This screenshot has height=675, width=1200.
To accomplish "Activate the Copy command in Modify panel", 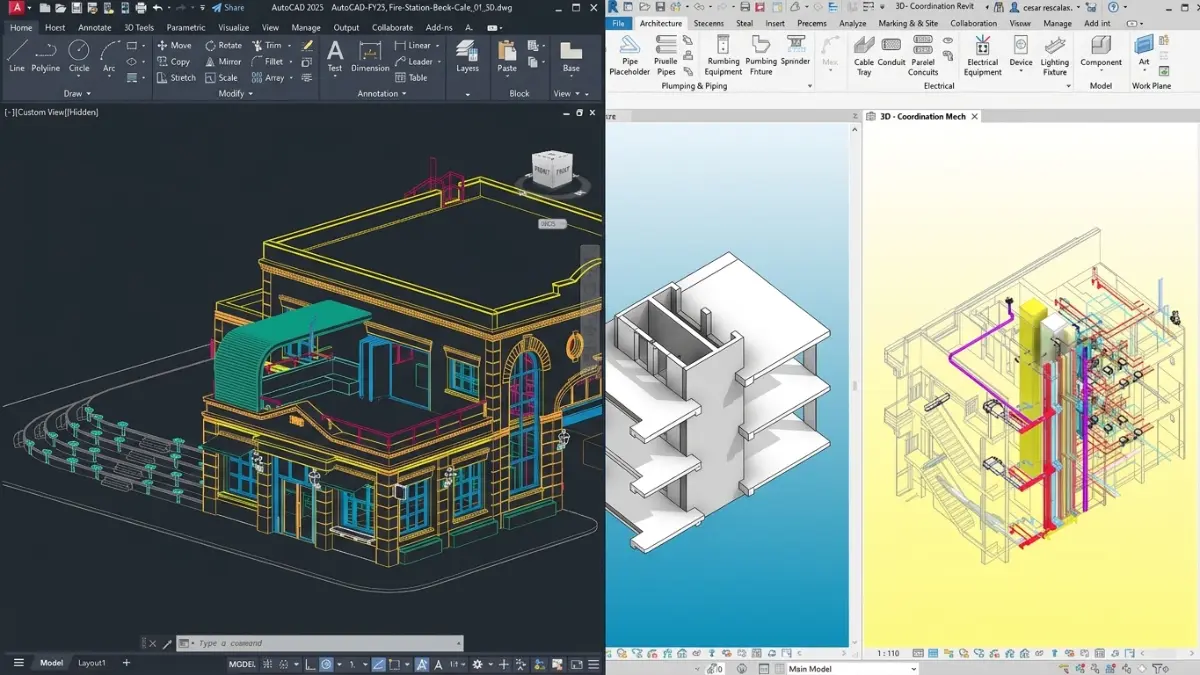I will pos(173,61).
